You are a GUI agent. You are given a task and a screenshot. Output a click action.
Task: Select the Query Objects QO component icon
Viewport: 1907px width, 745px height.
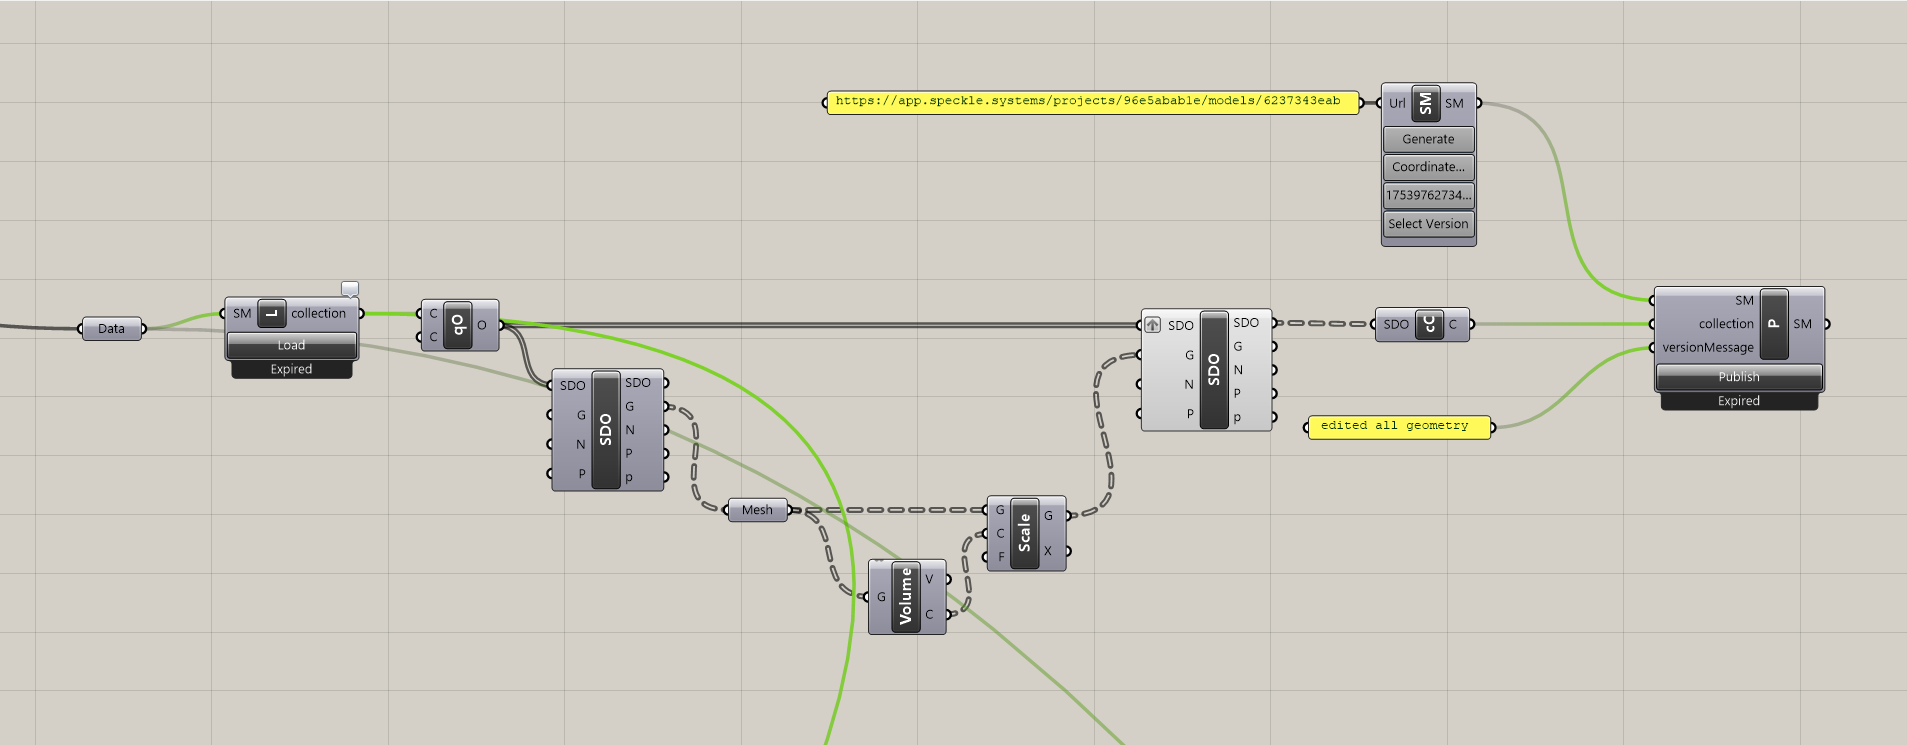(458, 325)
